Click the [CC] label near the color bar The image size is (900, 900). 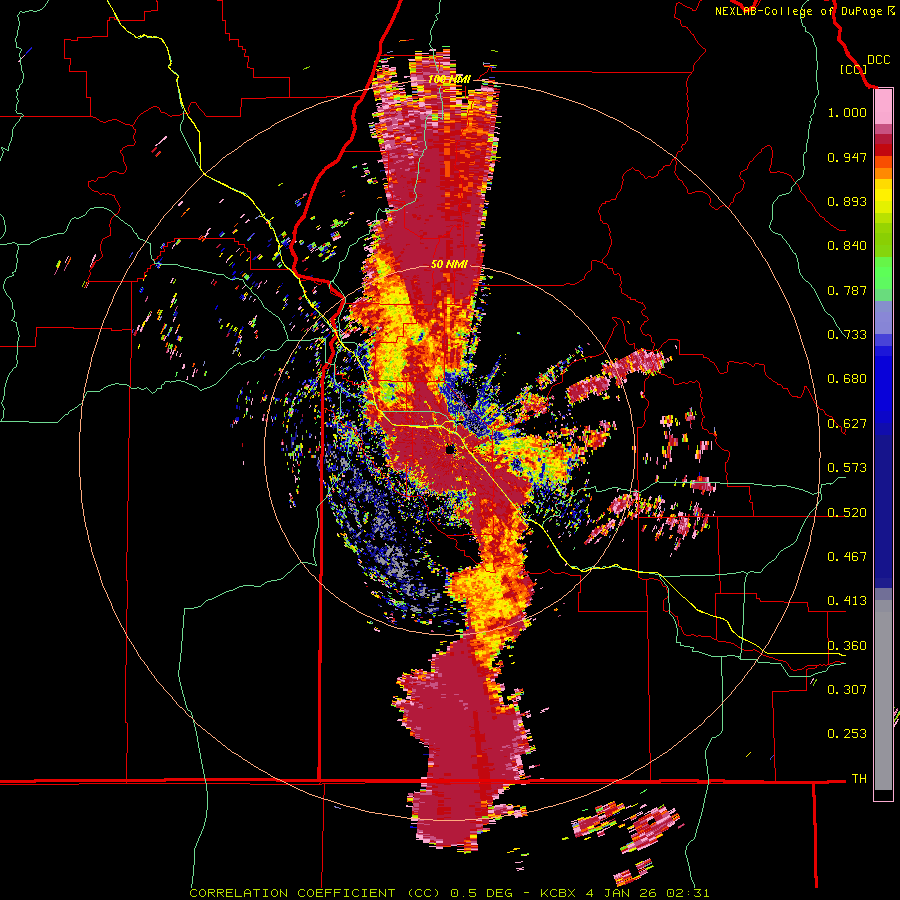pos(853,69)
